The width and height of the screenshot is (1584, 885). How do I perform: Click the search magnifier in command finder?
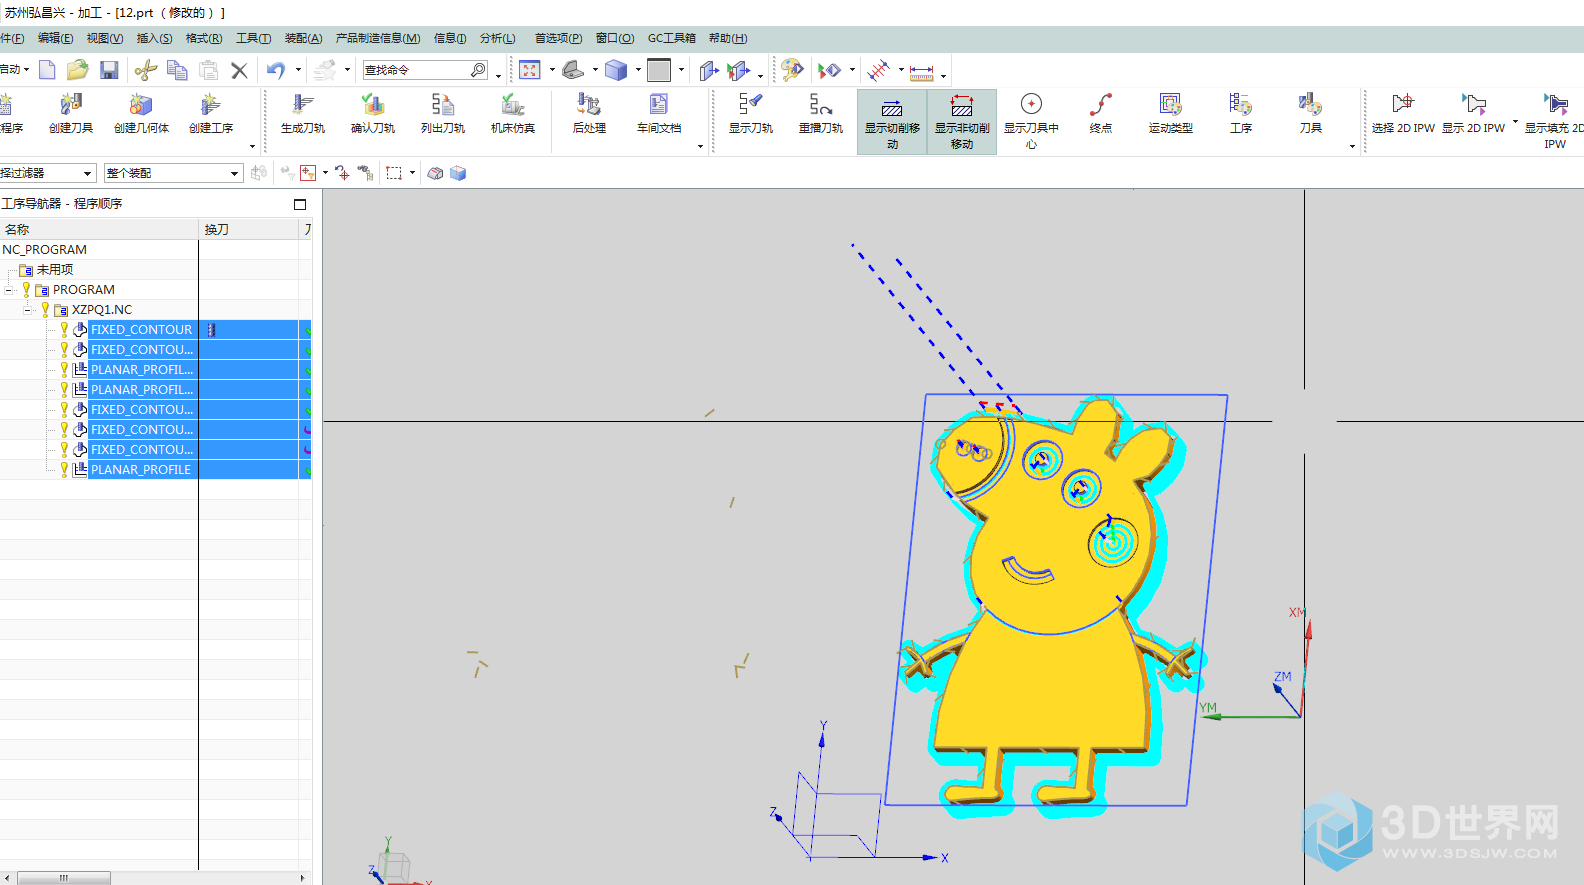coord(478,70)
